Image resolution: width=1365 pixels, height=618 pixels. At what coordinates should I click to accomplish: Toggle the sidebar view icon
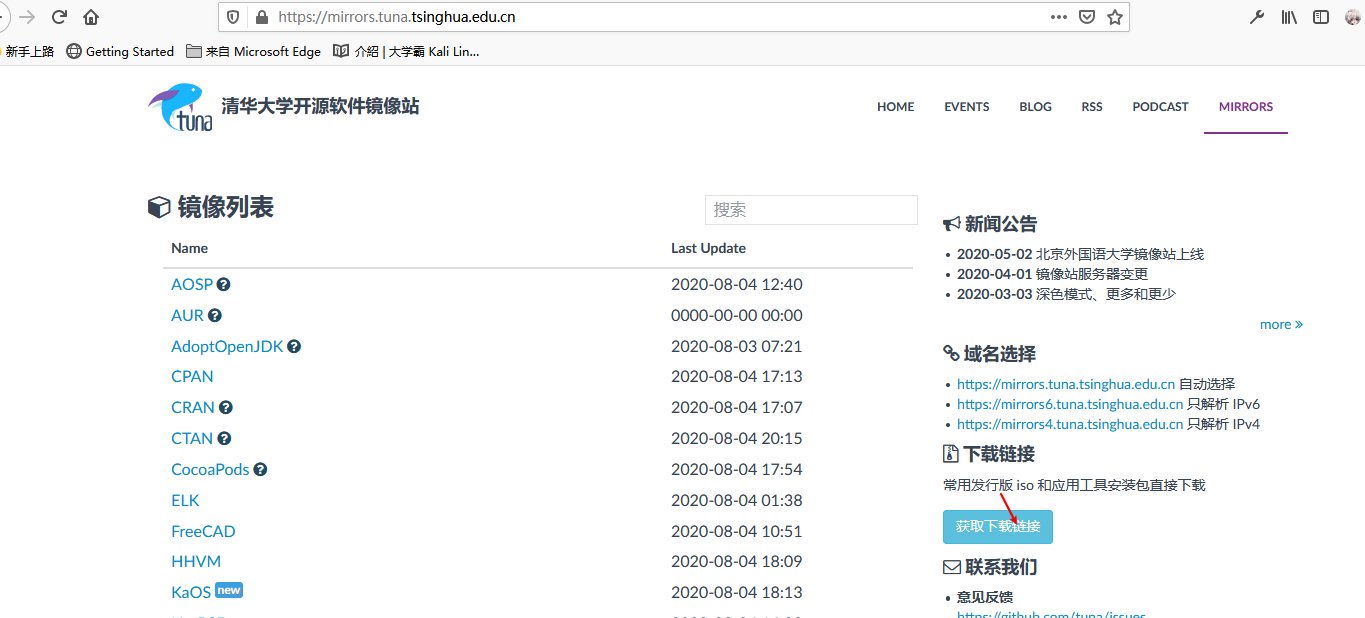(1321, 17)
